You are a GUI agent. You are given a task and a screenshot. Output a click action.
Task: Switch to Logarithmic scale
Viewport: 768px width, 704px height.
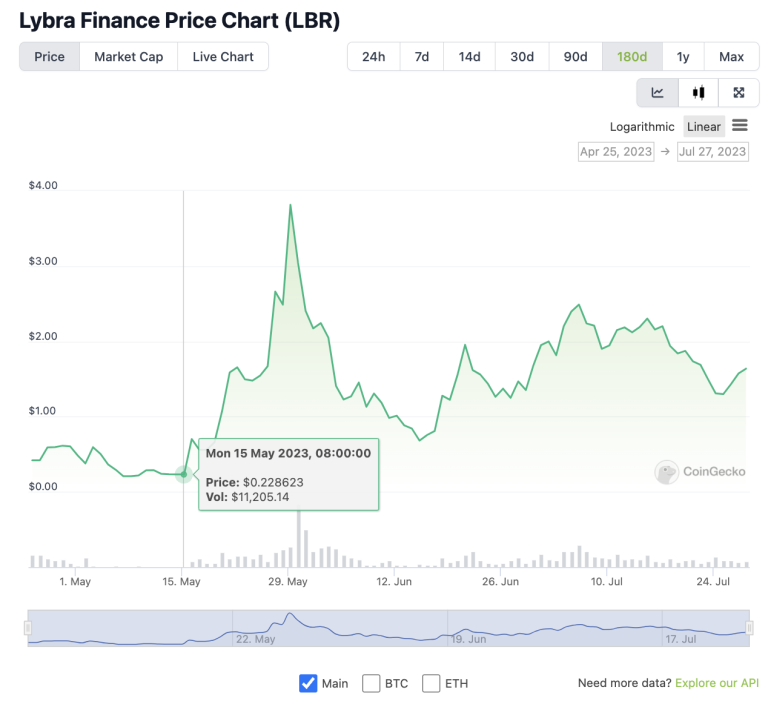tap(642, 127)
